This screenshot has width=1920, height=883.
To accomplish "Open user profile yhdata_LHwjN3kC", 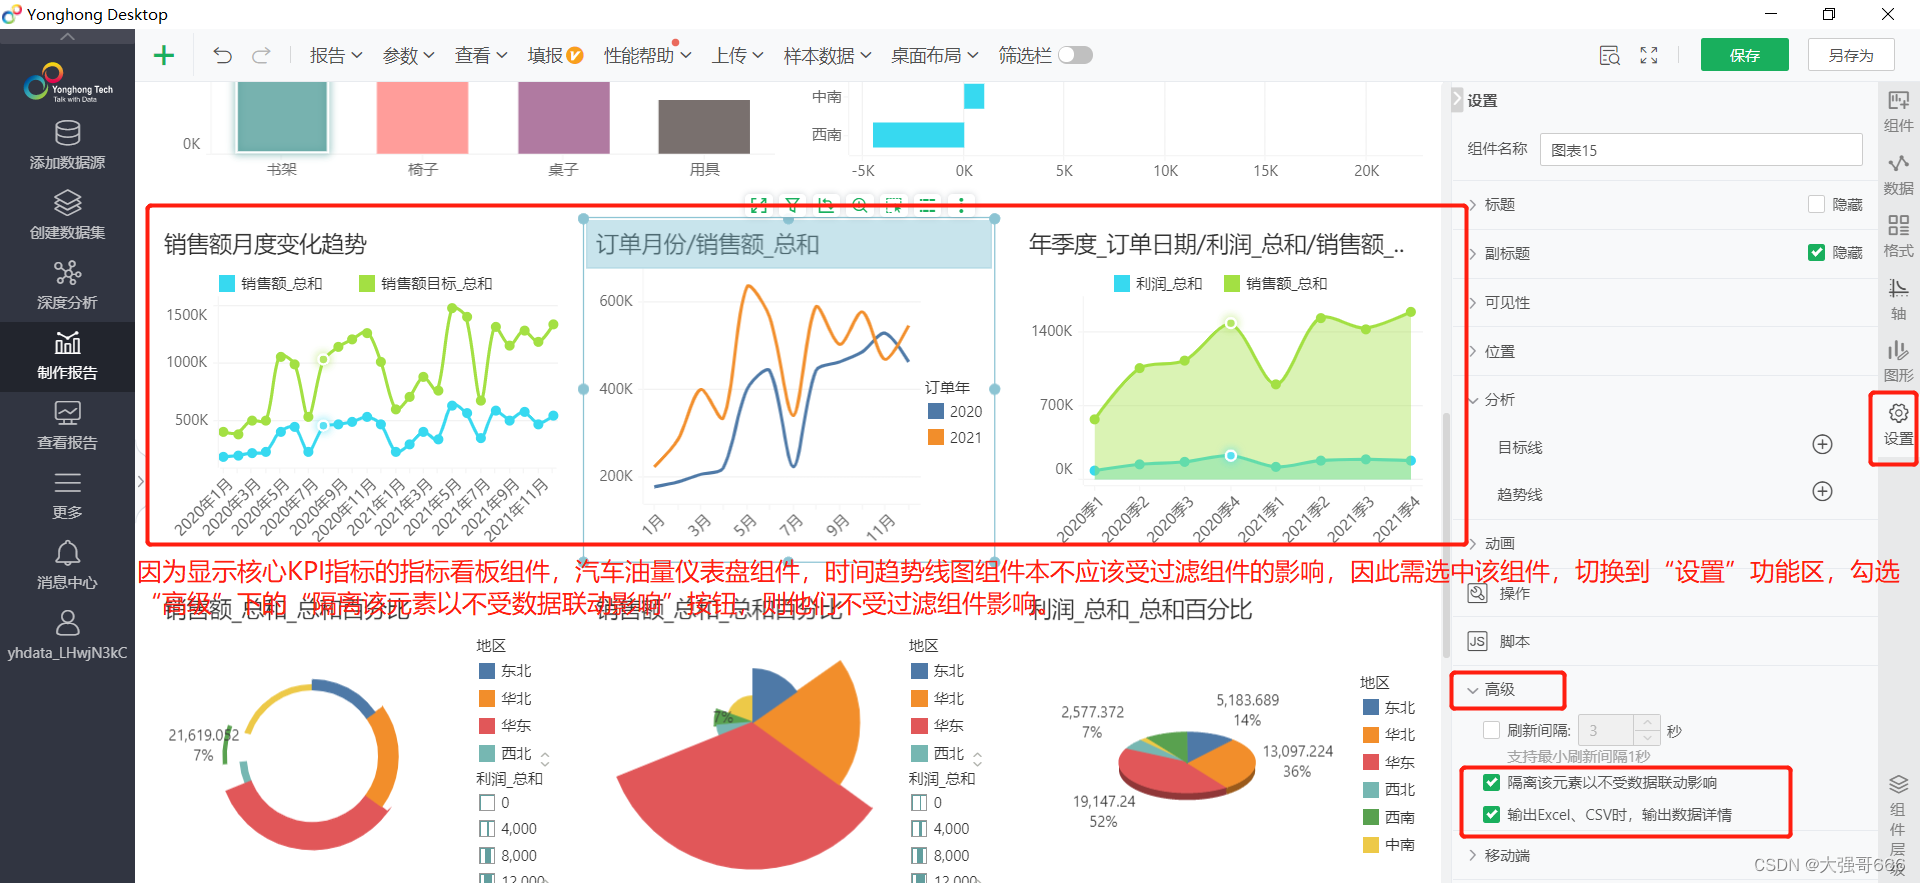I will pos(67,636).
